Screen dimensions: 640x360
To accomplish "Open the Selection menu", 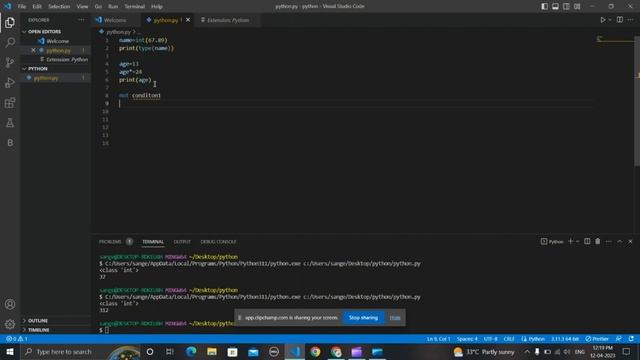I will (x=59, y=7).
